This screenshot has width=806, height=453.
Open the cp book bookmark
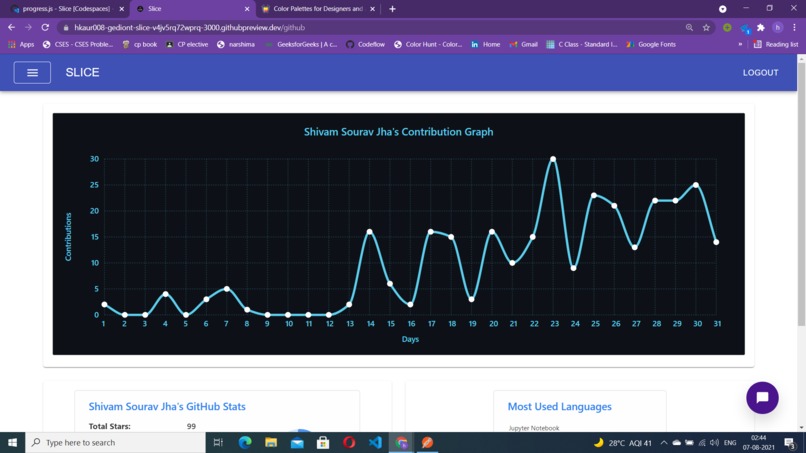[140, 44]
